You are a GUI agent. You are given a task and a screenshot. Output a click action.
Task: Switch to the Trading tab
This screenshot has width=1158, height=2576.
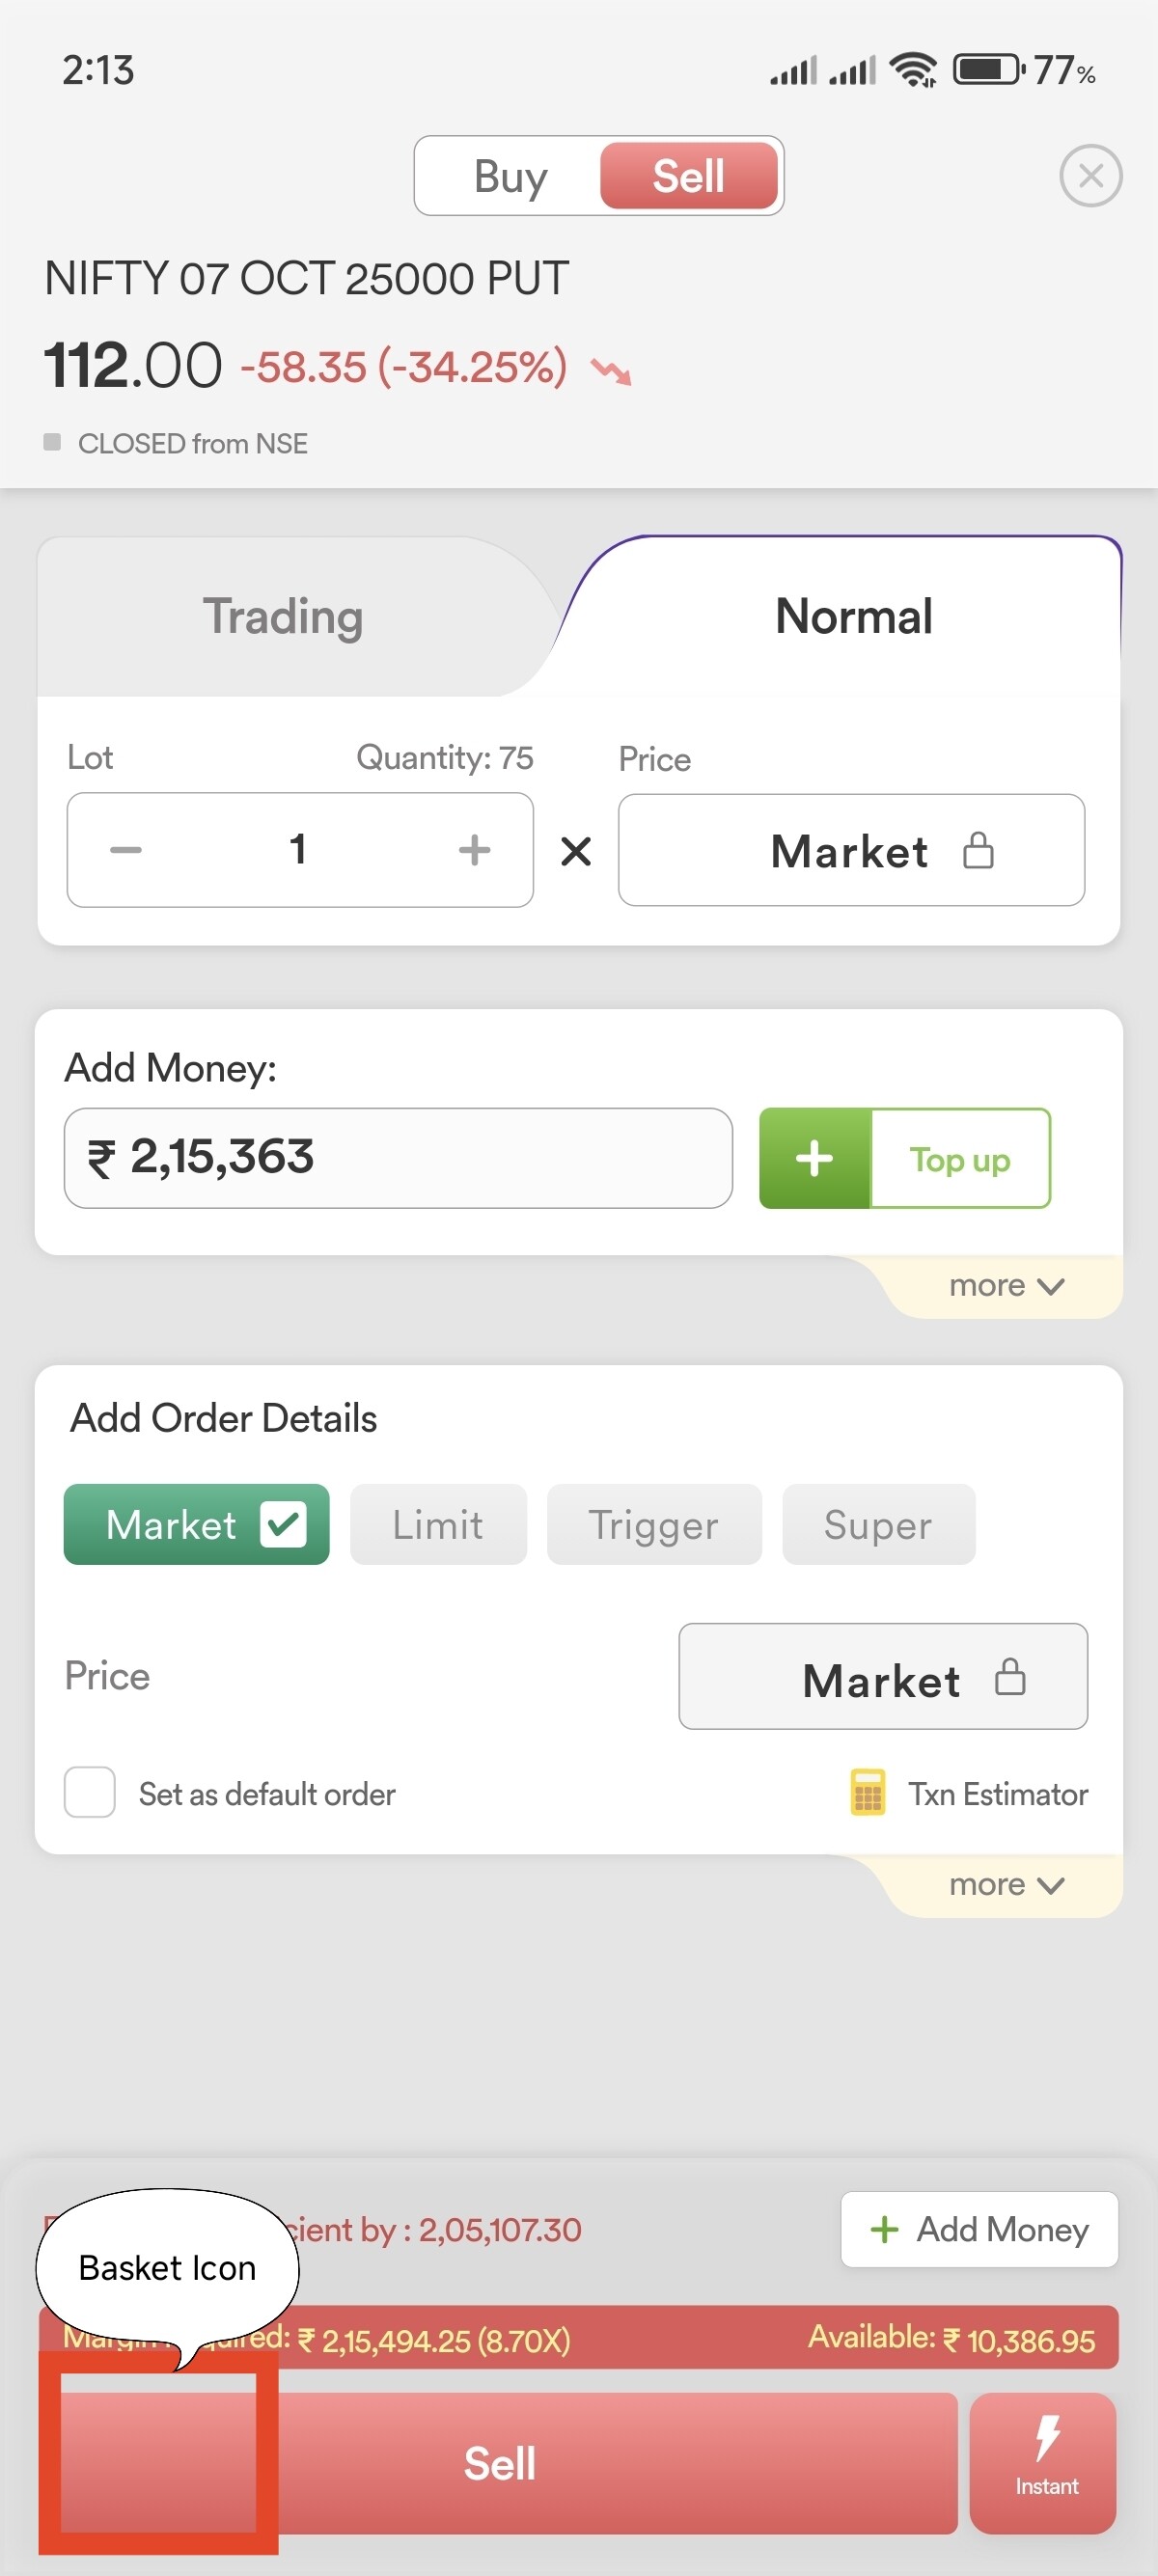[x=283, y=617]
